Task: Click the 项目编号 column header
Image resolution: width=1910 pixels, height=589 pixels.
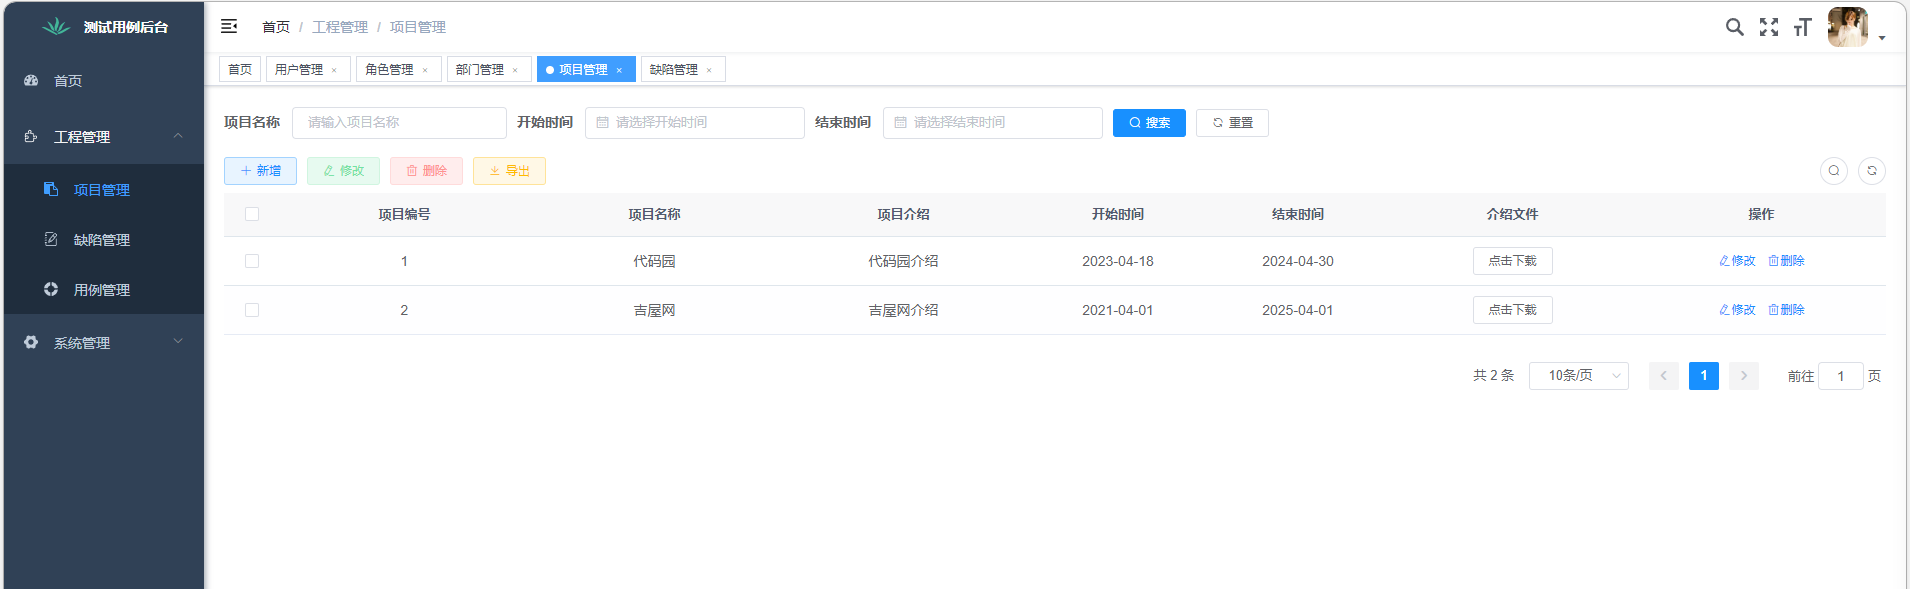Action: 404,214
